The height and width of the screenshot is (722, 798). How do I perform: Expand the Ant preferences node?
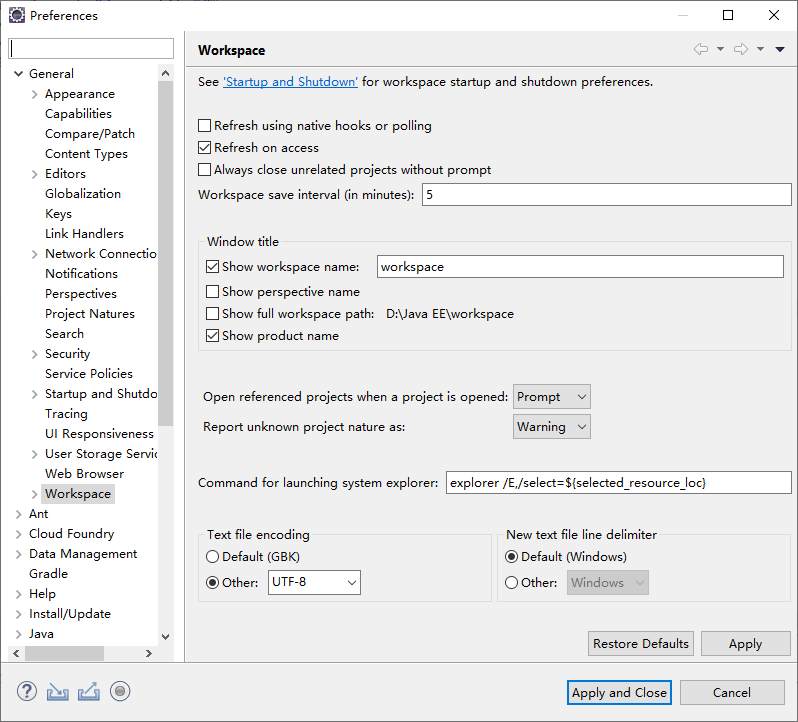(18, 514)
